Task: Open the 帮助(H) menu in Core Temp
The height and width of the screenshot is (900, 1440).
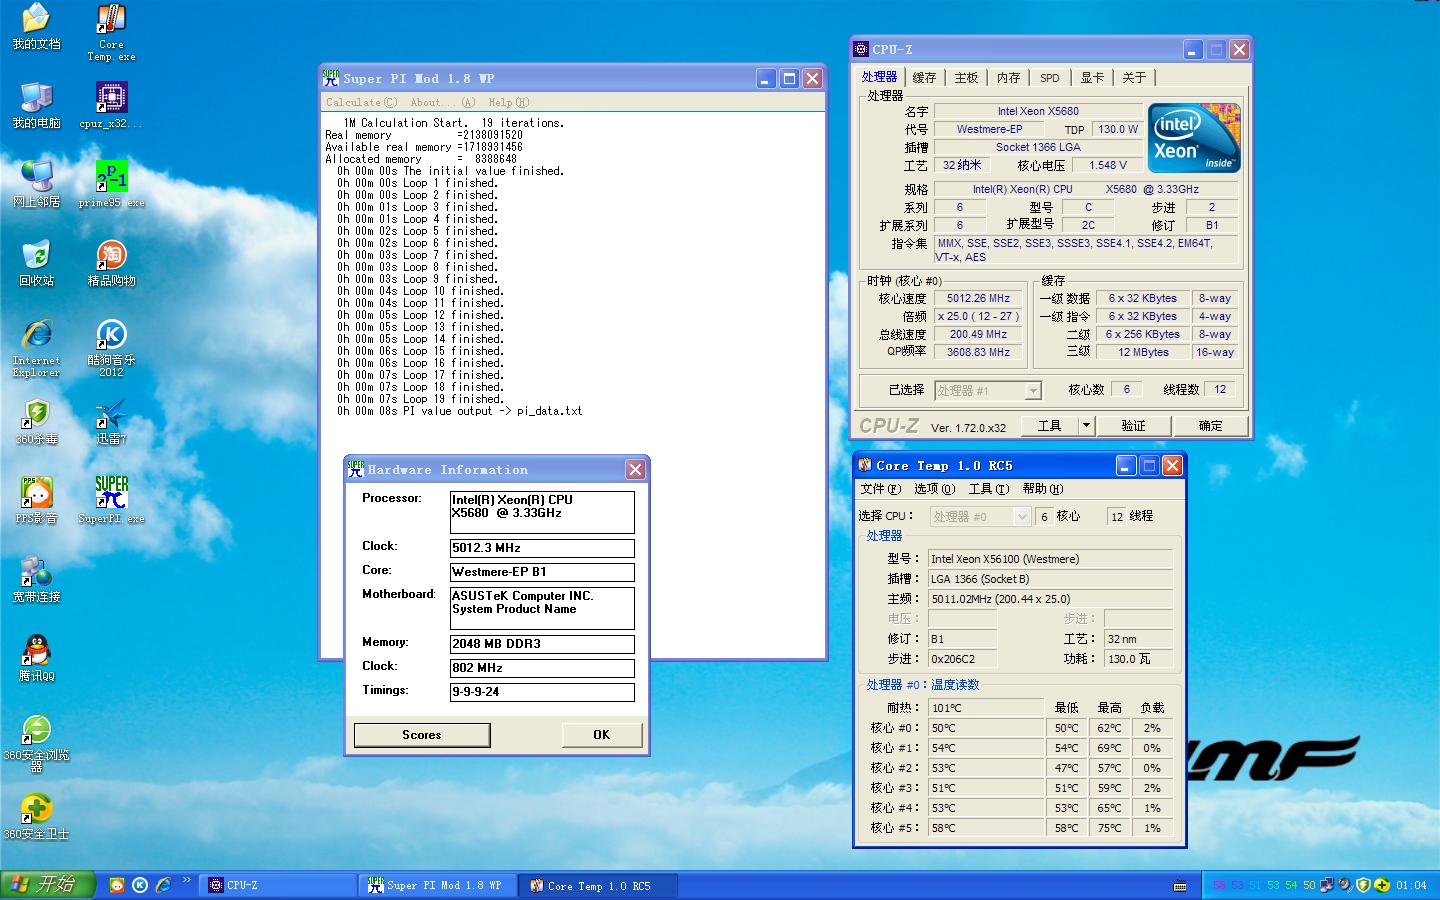Action: pos(1042,489)
